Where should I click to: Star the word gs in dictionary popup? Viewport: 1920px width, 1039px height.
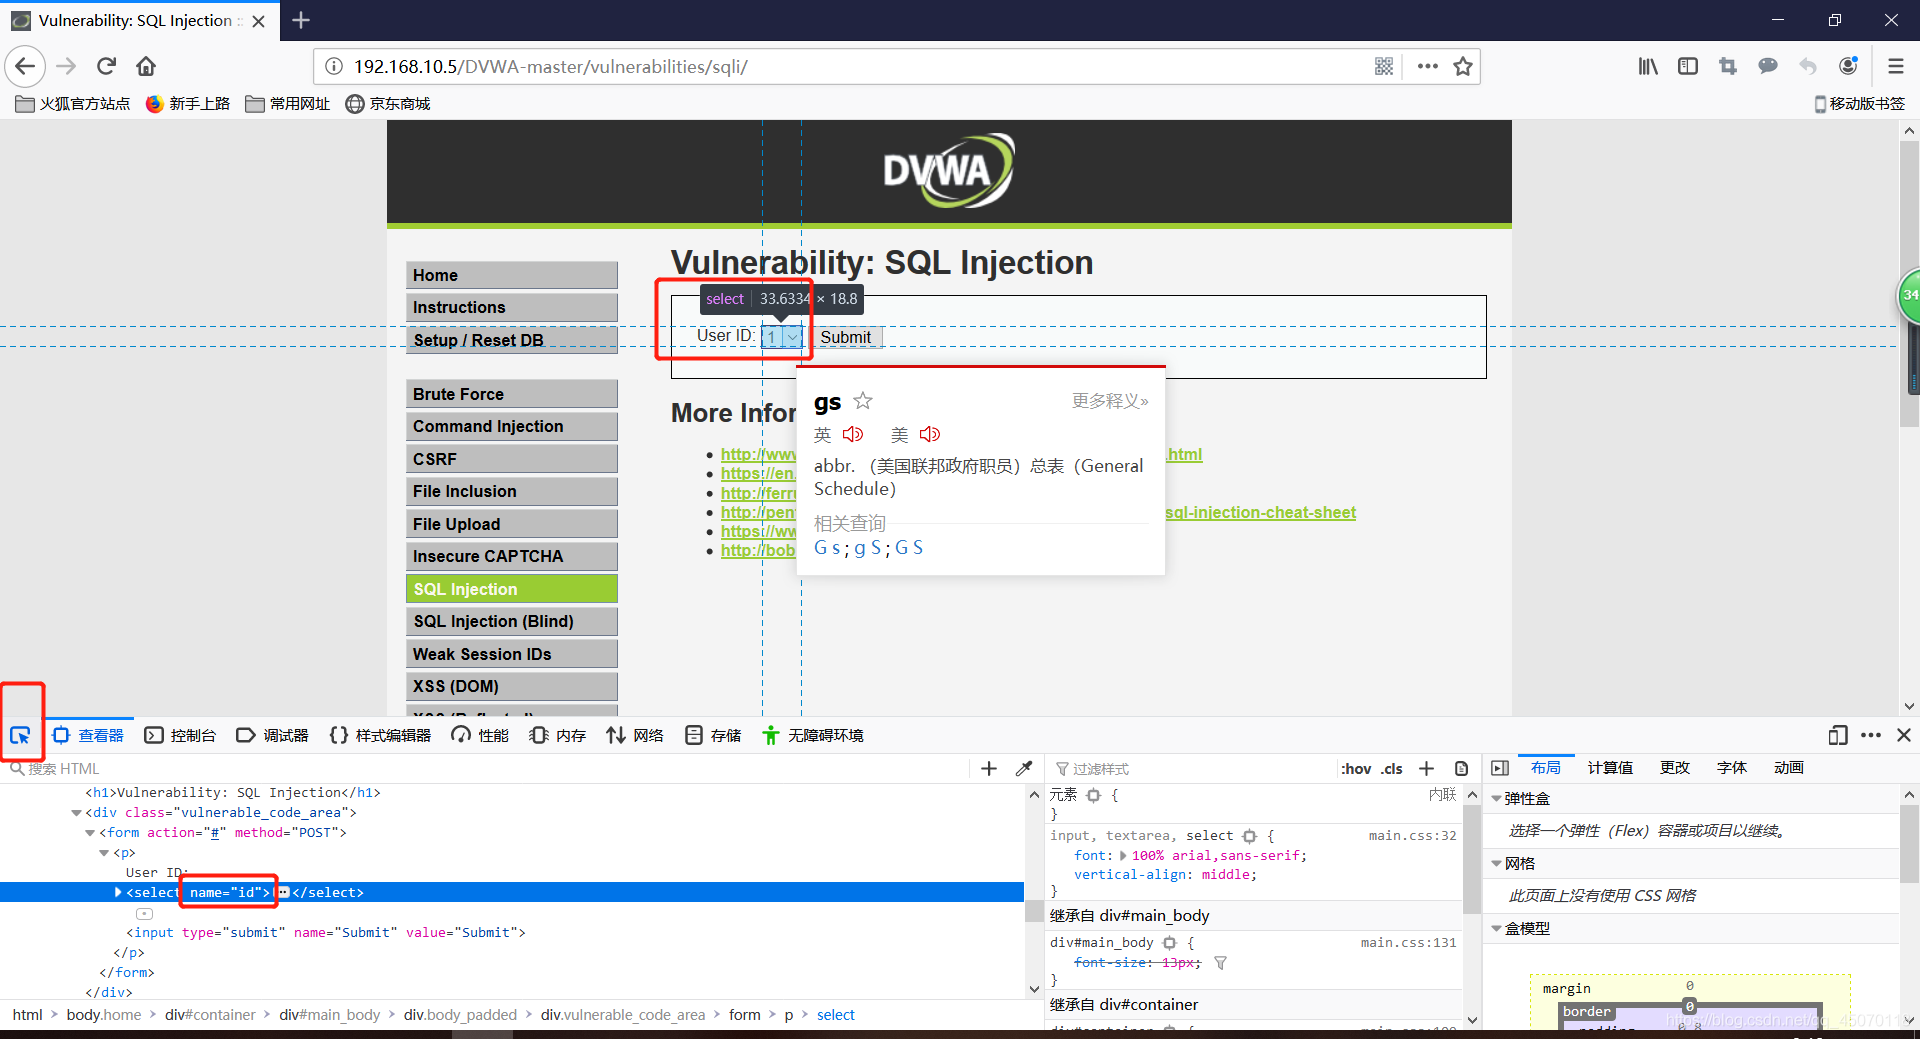(x=863, y=401)
